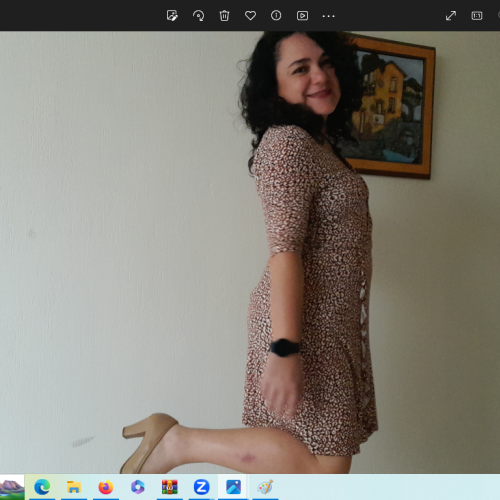Click the mountain landscape widget in taskbar
Viewport: 500px width, 500px height.
[12, 487]
